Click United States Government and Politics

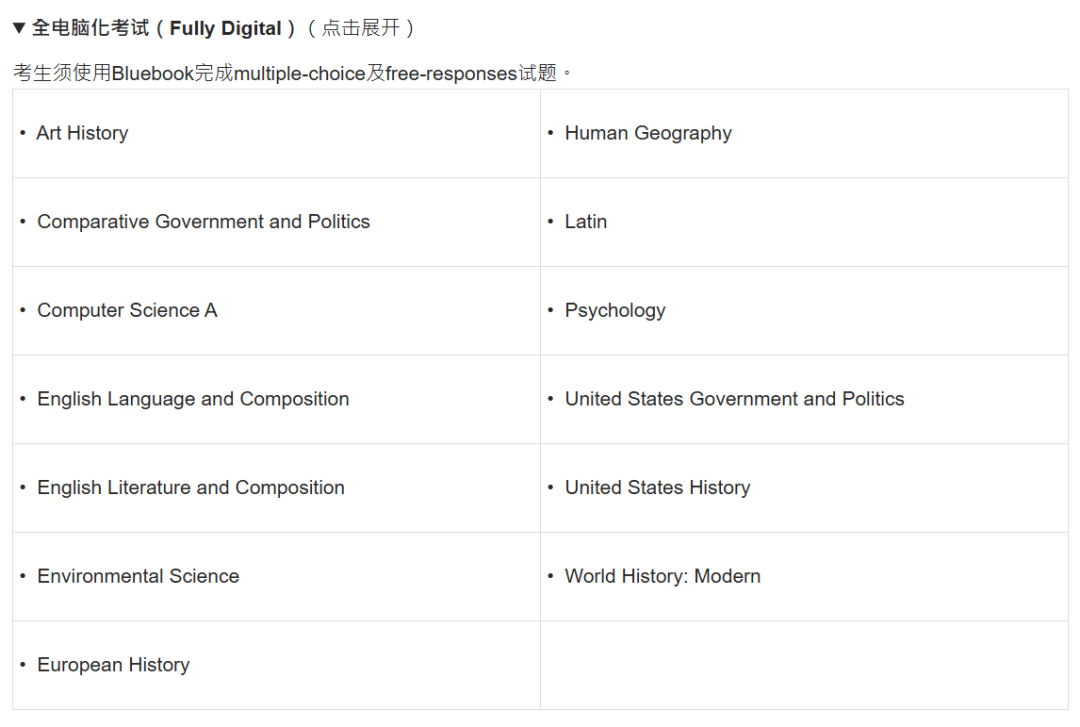[734, 399]
